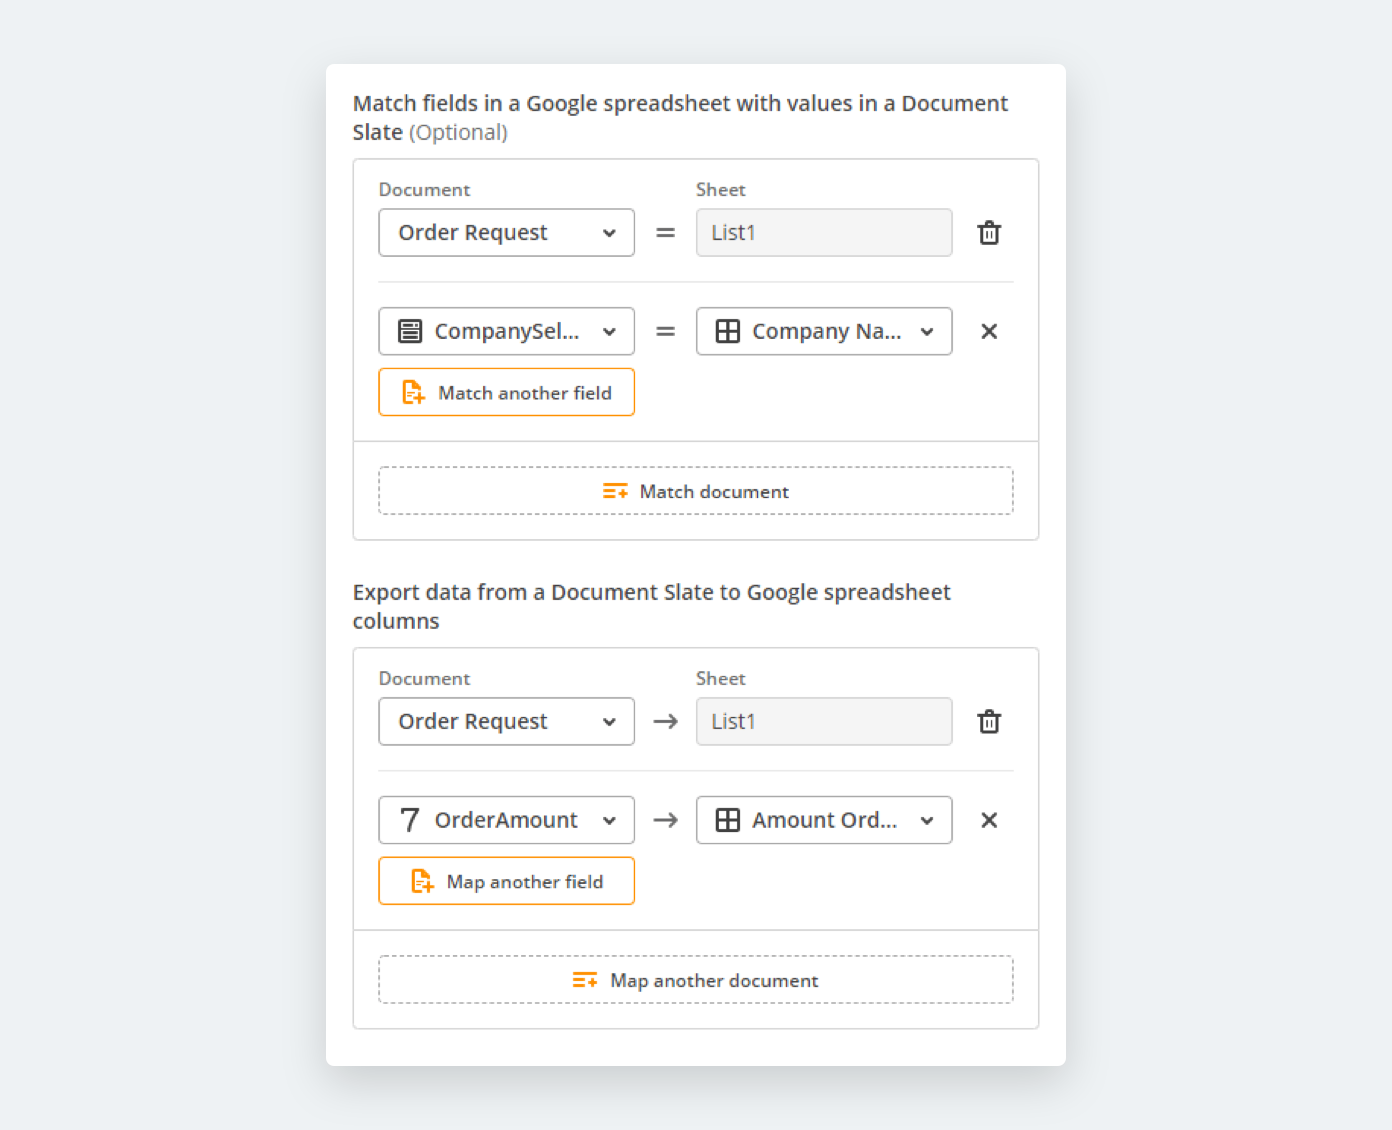Viewport: 1392px width, 1130px height.
Task: Remove the CompanySel field match row
Action: [989, 332]
